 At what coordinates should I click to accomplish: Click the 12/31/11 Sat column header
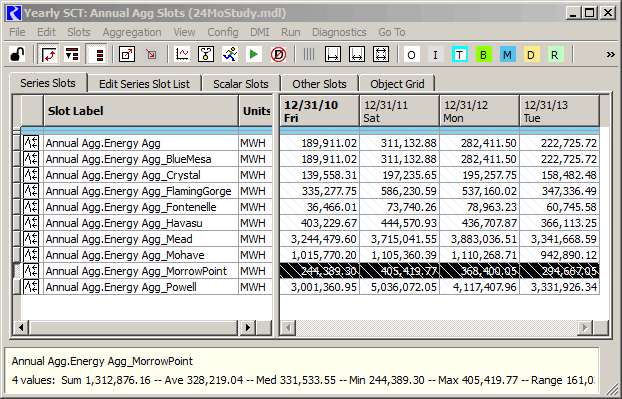coord(399,111)
